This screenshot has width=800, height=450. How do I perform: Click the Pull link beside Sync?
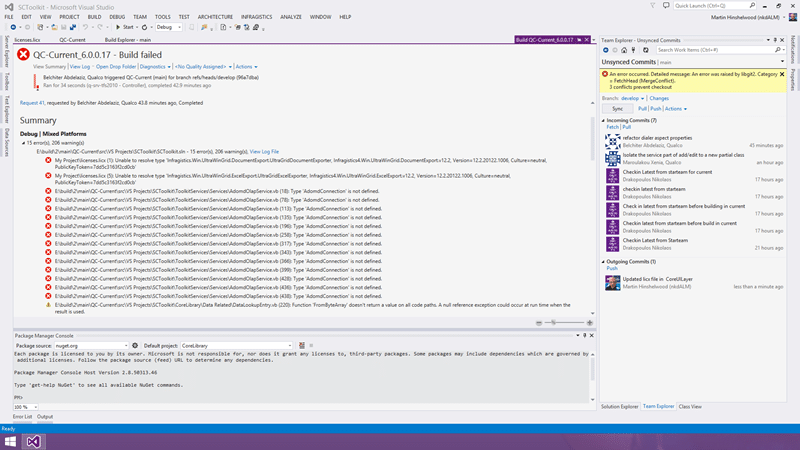642,109
